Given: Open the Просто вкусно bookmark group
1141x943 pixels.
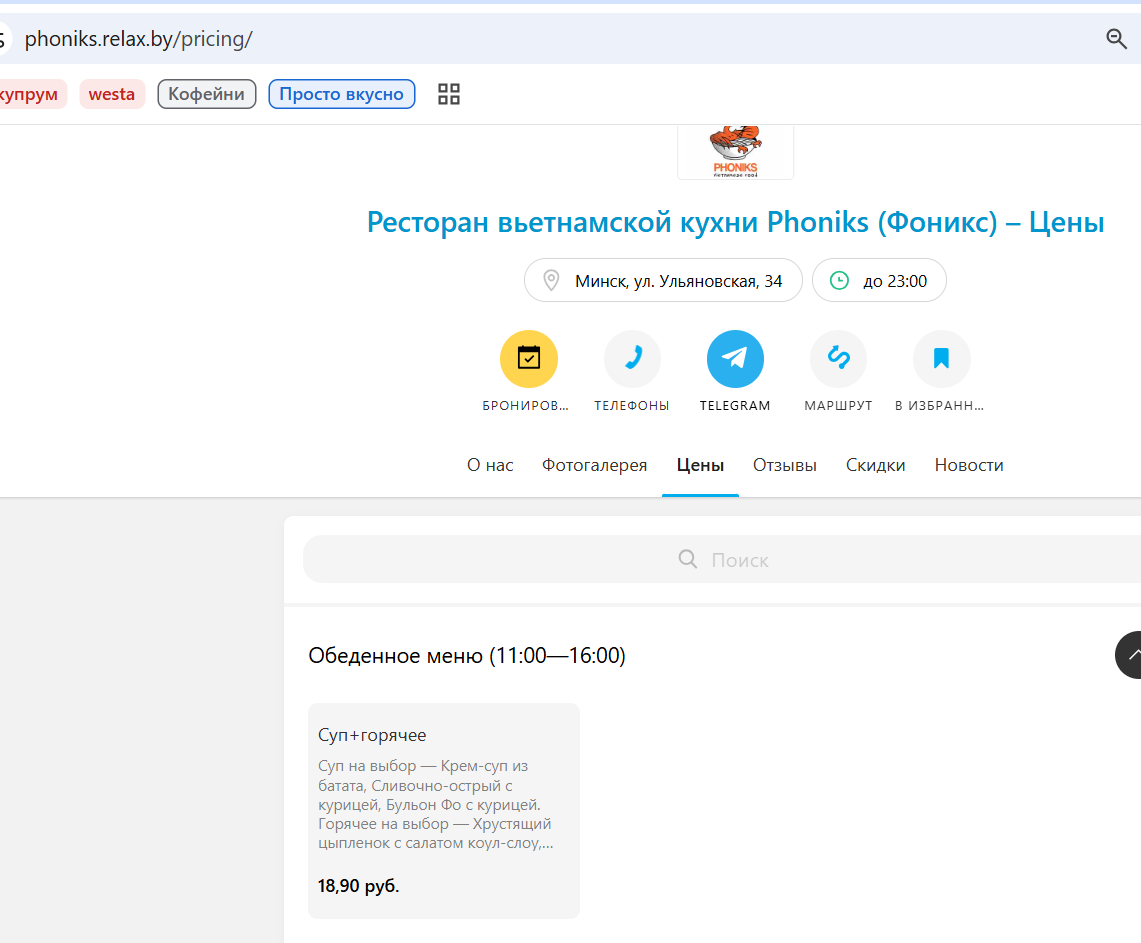Looking at the screenshot, I should [341, 94].
